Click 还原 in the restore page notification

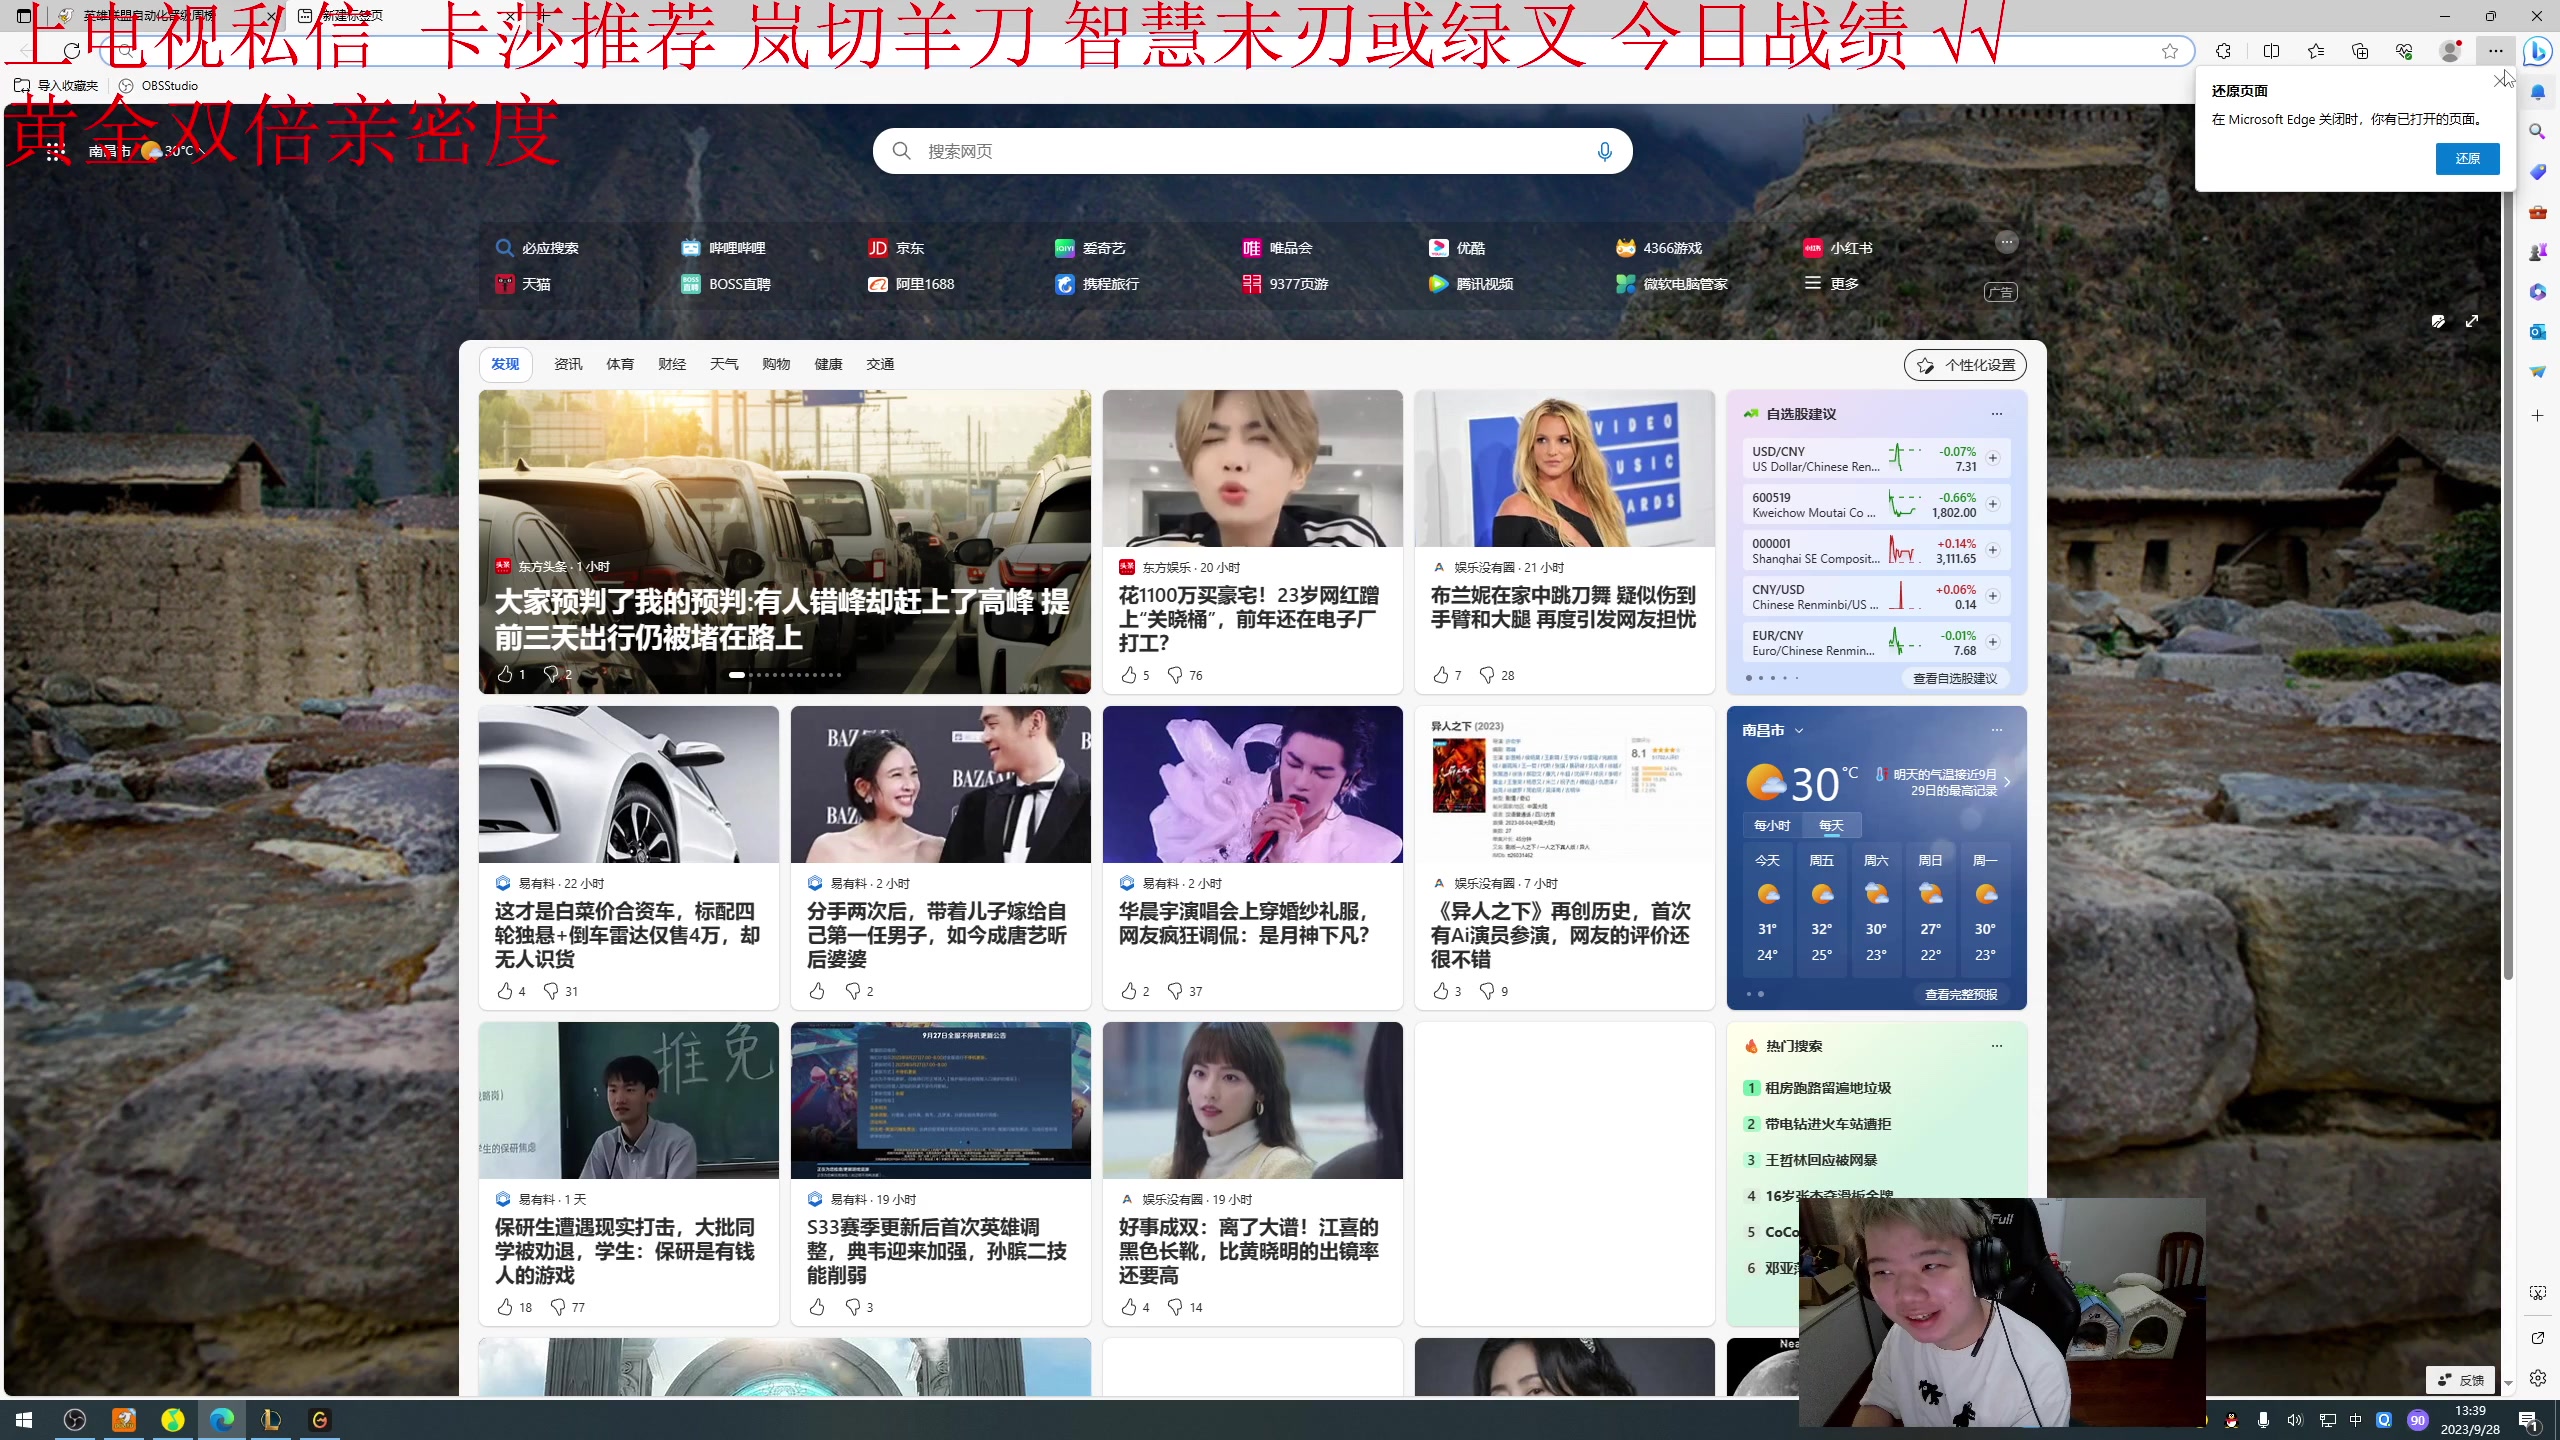(2466, 158)
